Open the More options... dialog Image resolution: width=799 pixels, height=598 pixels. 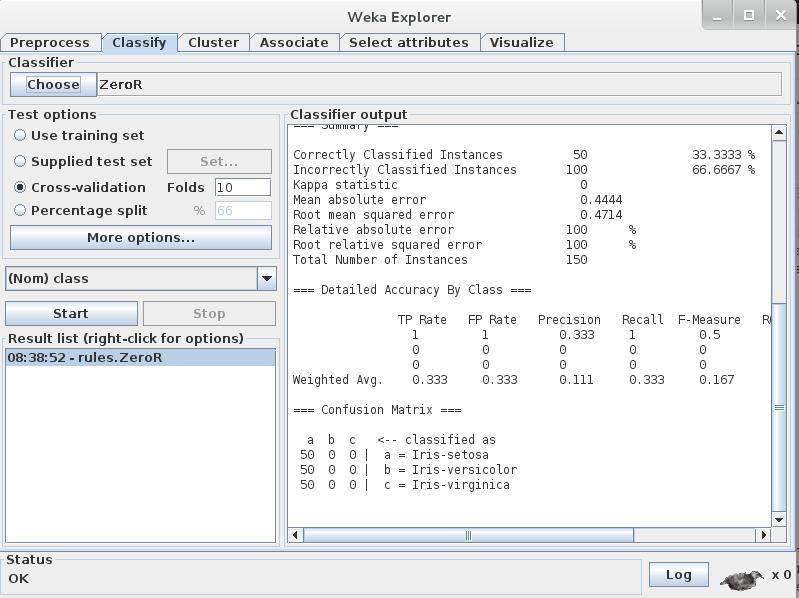click(141, 237)
